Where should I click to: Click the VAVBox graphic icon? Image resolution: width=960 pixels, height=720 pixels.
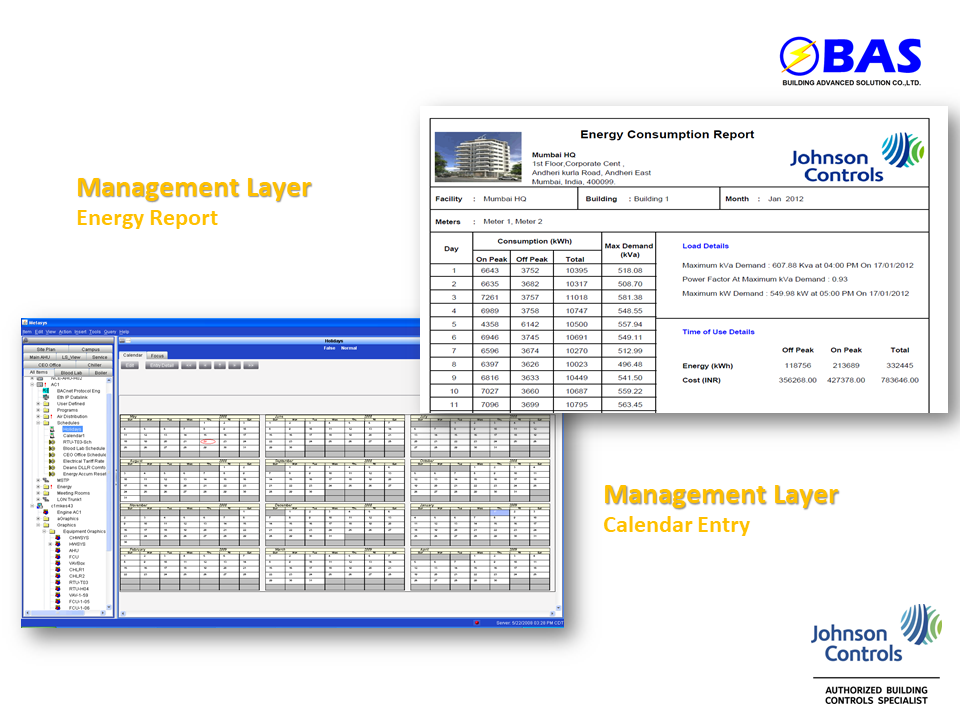(x=58, y=563)
